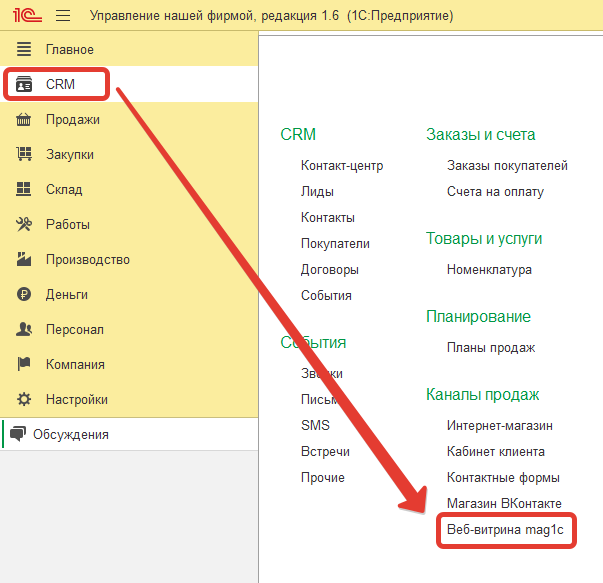Viewport: 603px width, 583px height.
Task: Open the Контакты list
Action: coord(328,218)
